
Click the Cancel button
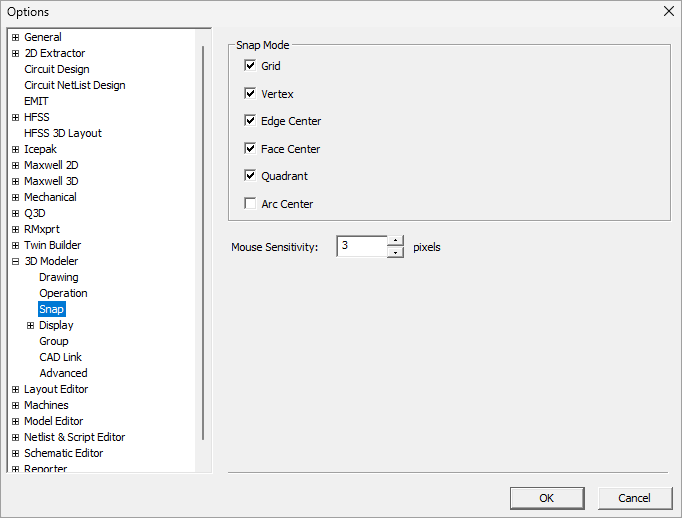point(635,498)
